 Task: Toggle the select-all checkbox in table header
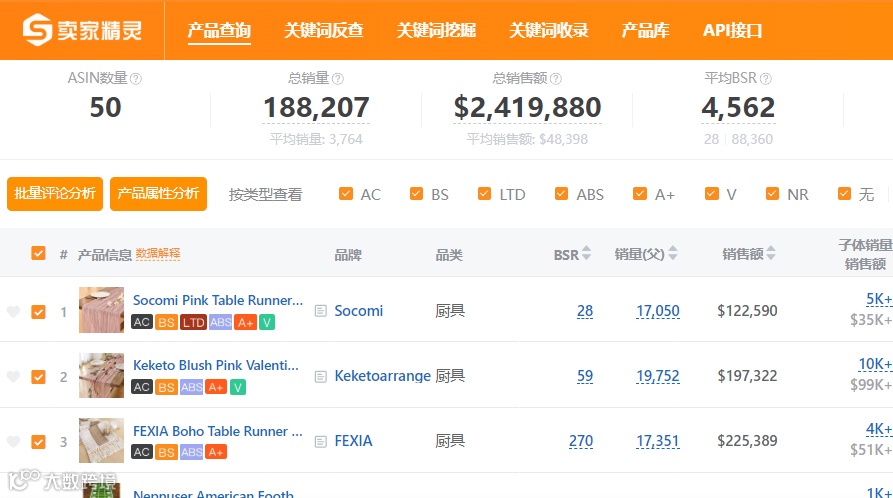click(x=38, y=253)
